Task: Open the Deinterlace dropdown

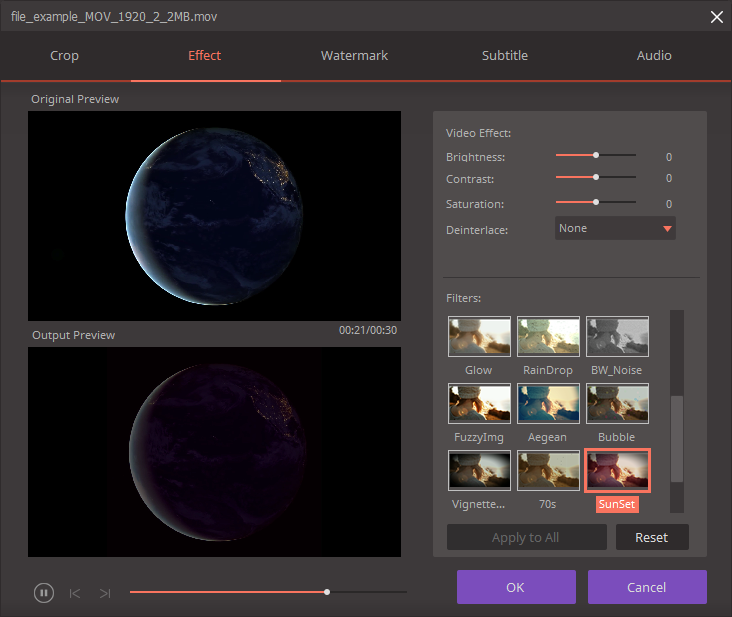Action: pyautogui.click(x=615, y=229)
